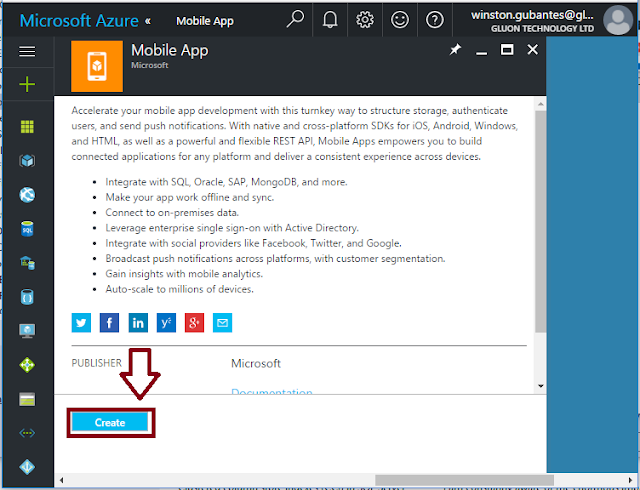Click the horizontal scrollbar thumb
Screen dimensions: 640x490
pos(464,480)
